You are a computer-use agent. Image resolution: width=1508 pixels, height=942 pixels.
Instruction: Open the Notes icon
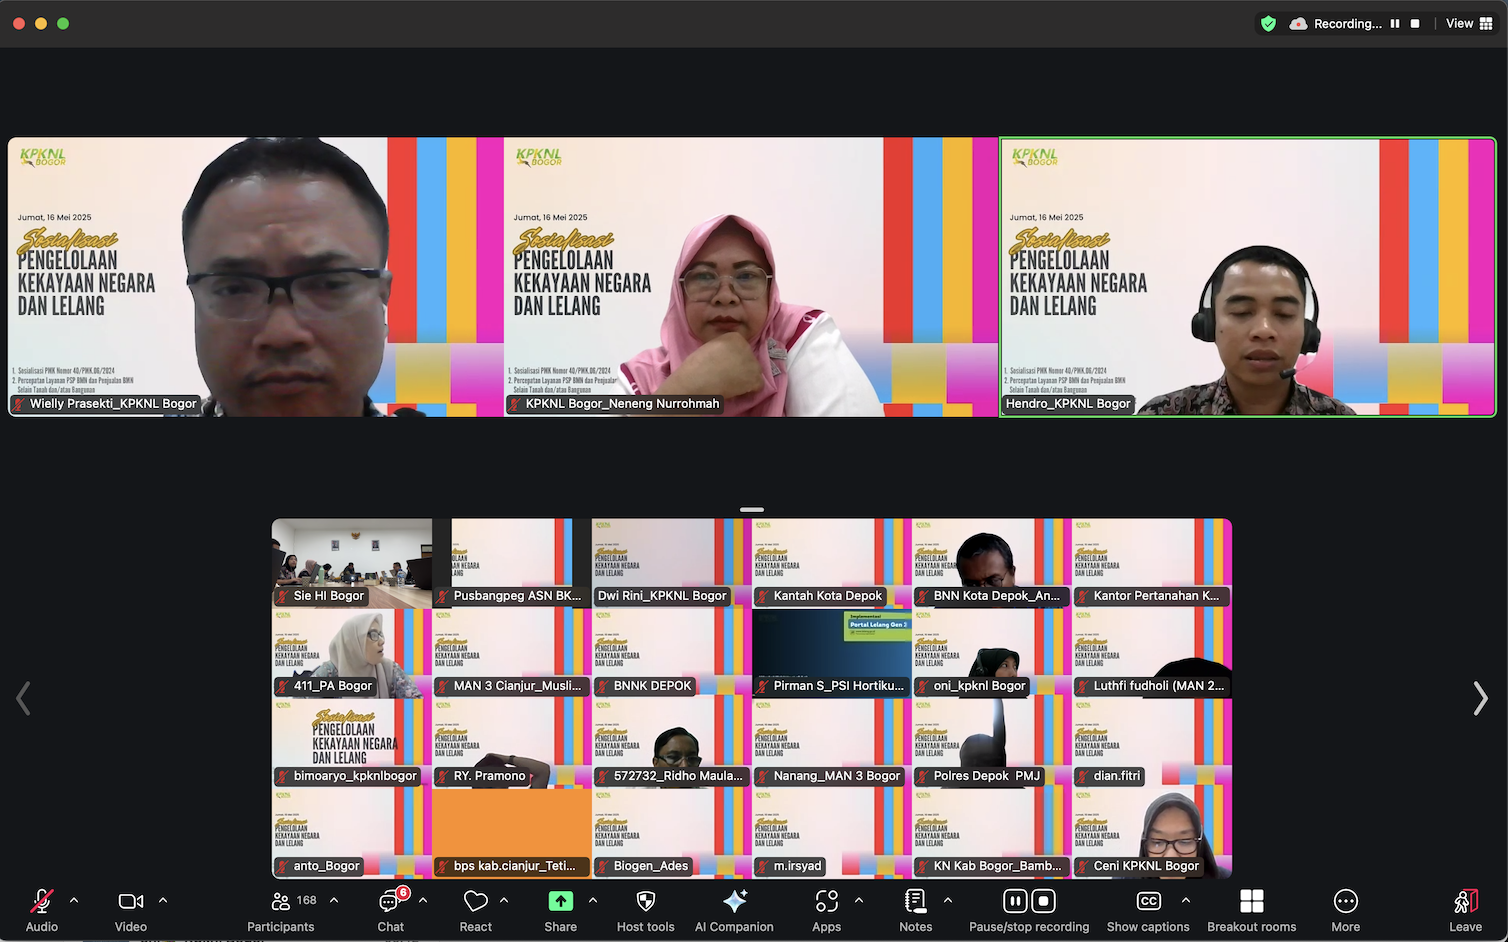(x=915, y=902)
